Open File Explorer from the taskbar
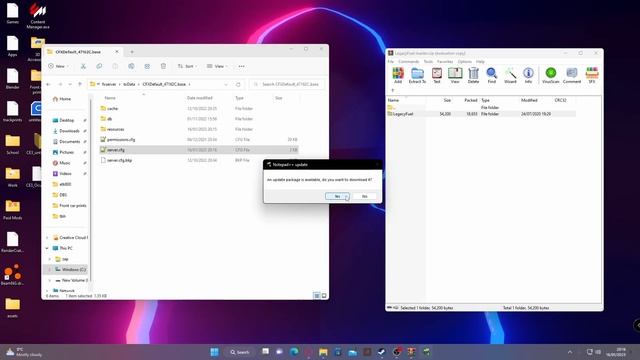The width and height of the screenshot is (640, 360). coord(323,352)
